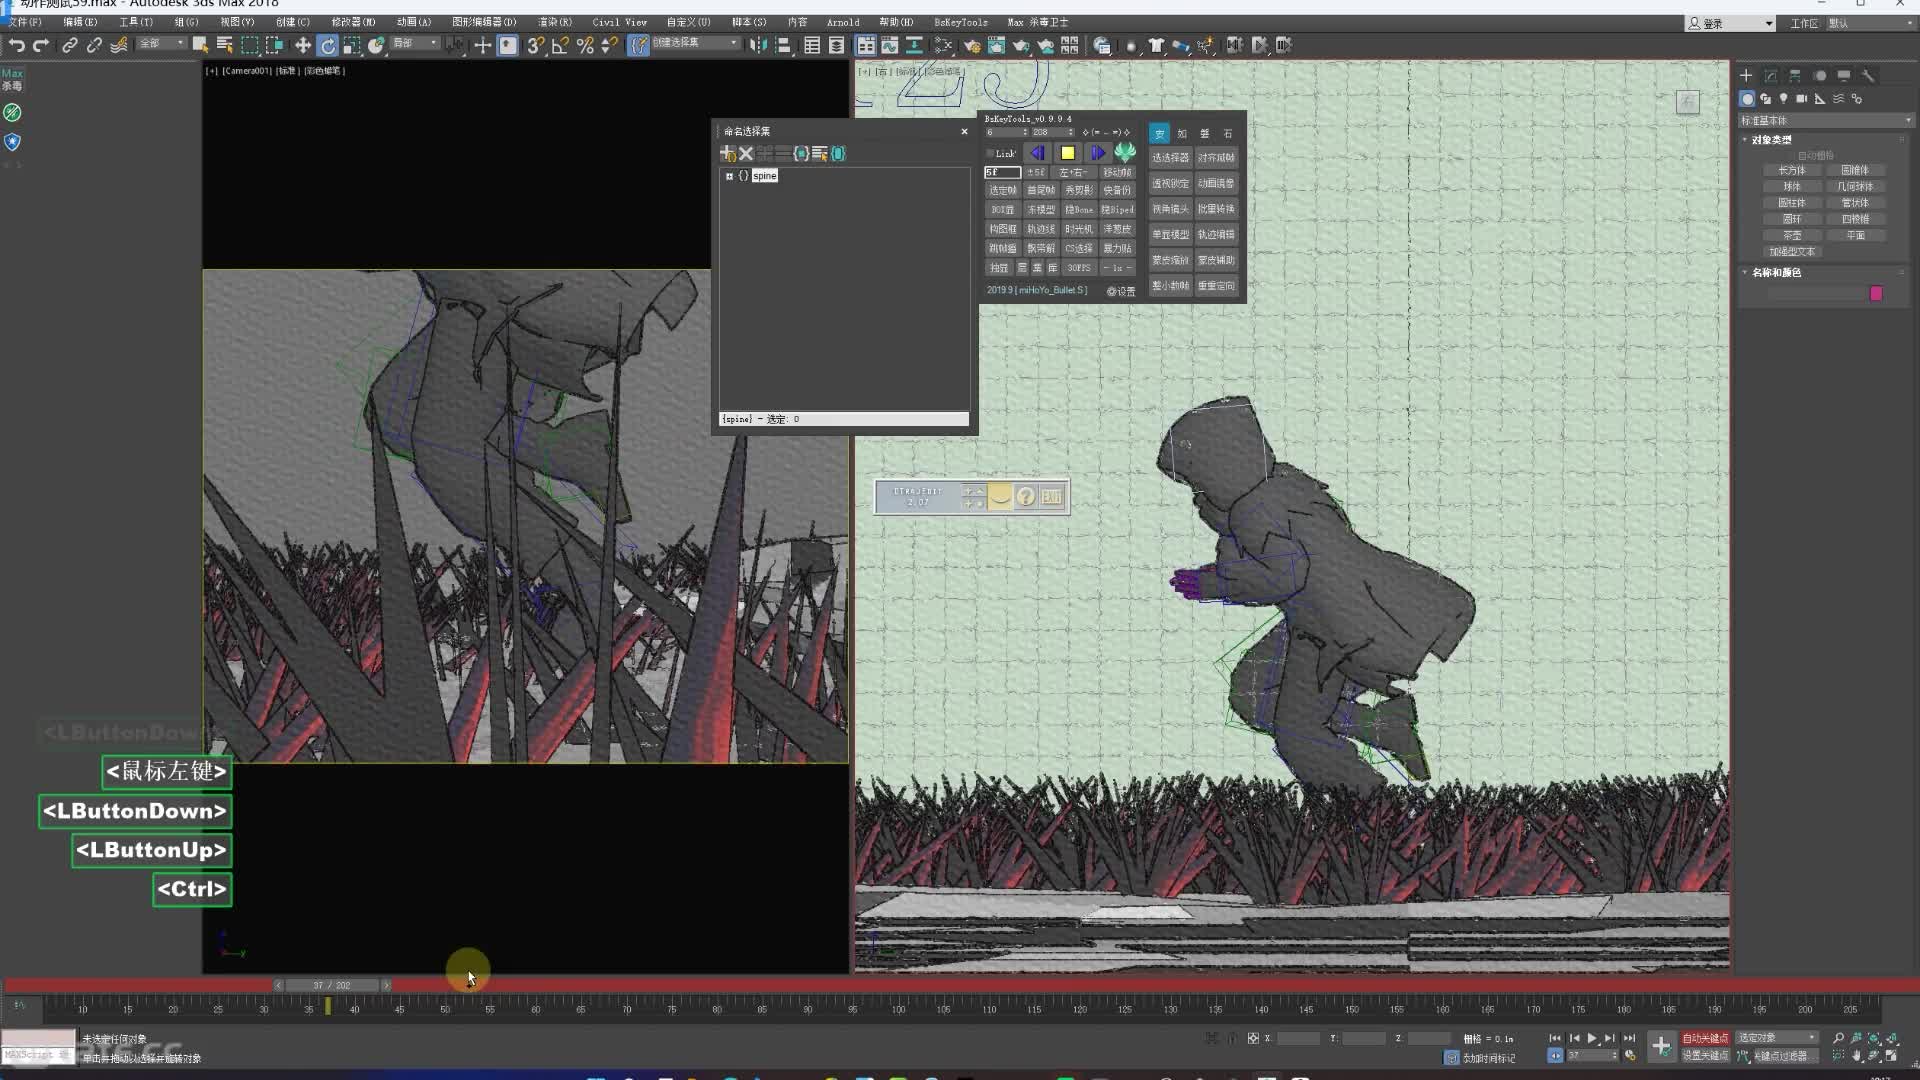Toggle Auto Key mode red button

pyautogui.click(x=1704, y=1038)
